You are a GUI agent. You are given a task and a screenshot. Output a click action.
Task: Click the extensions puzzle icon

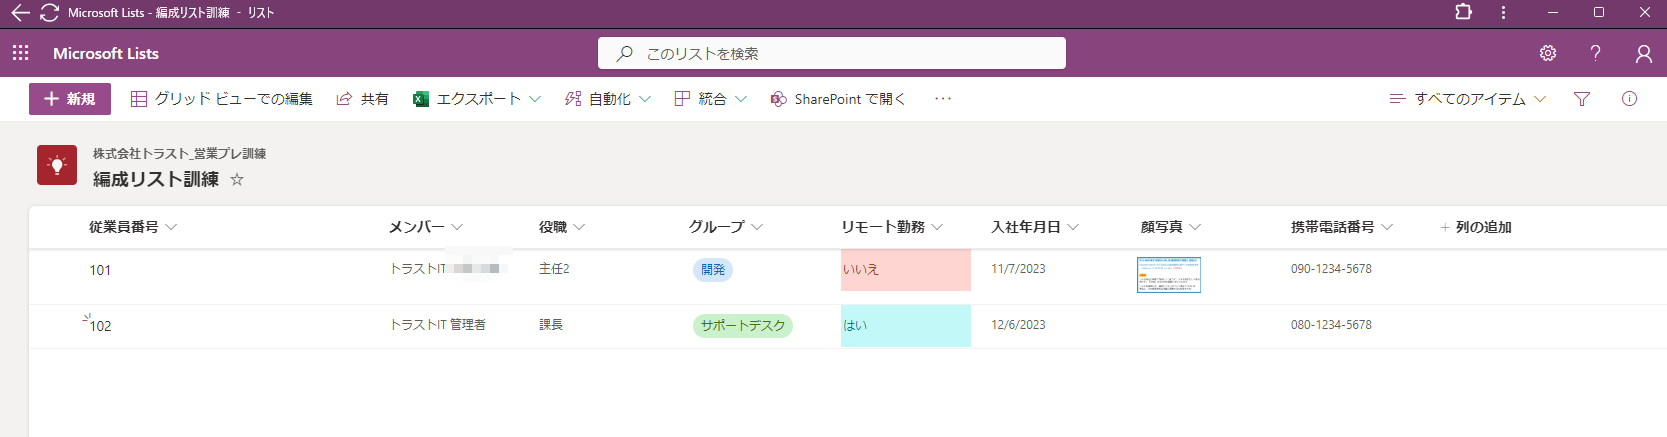(1463, 12)
